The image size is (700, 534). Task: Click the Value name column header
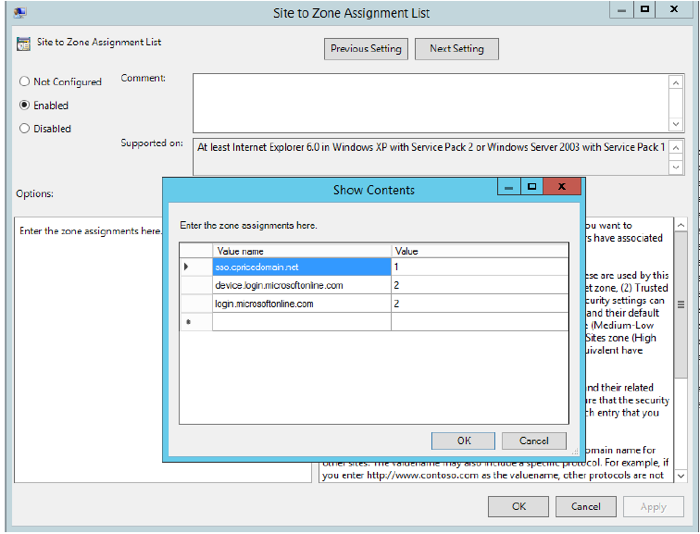click(301, 251)
